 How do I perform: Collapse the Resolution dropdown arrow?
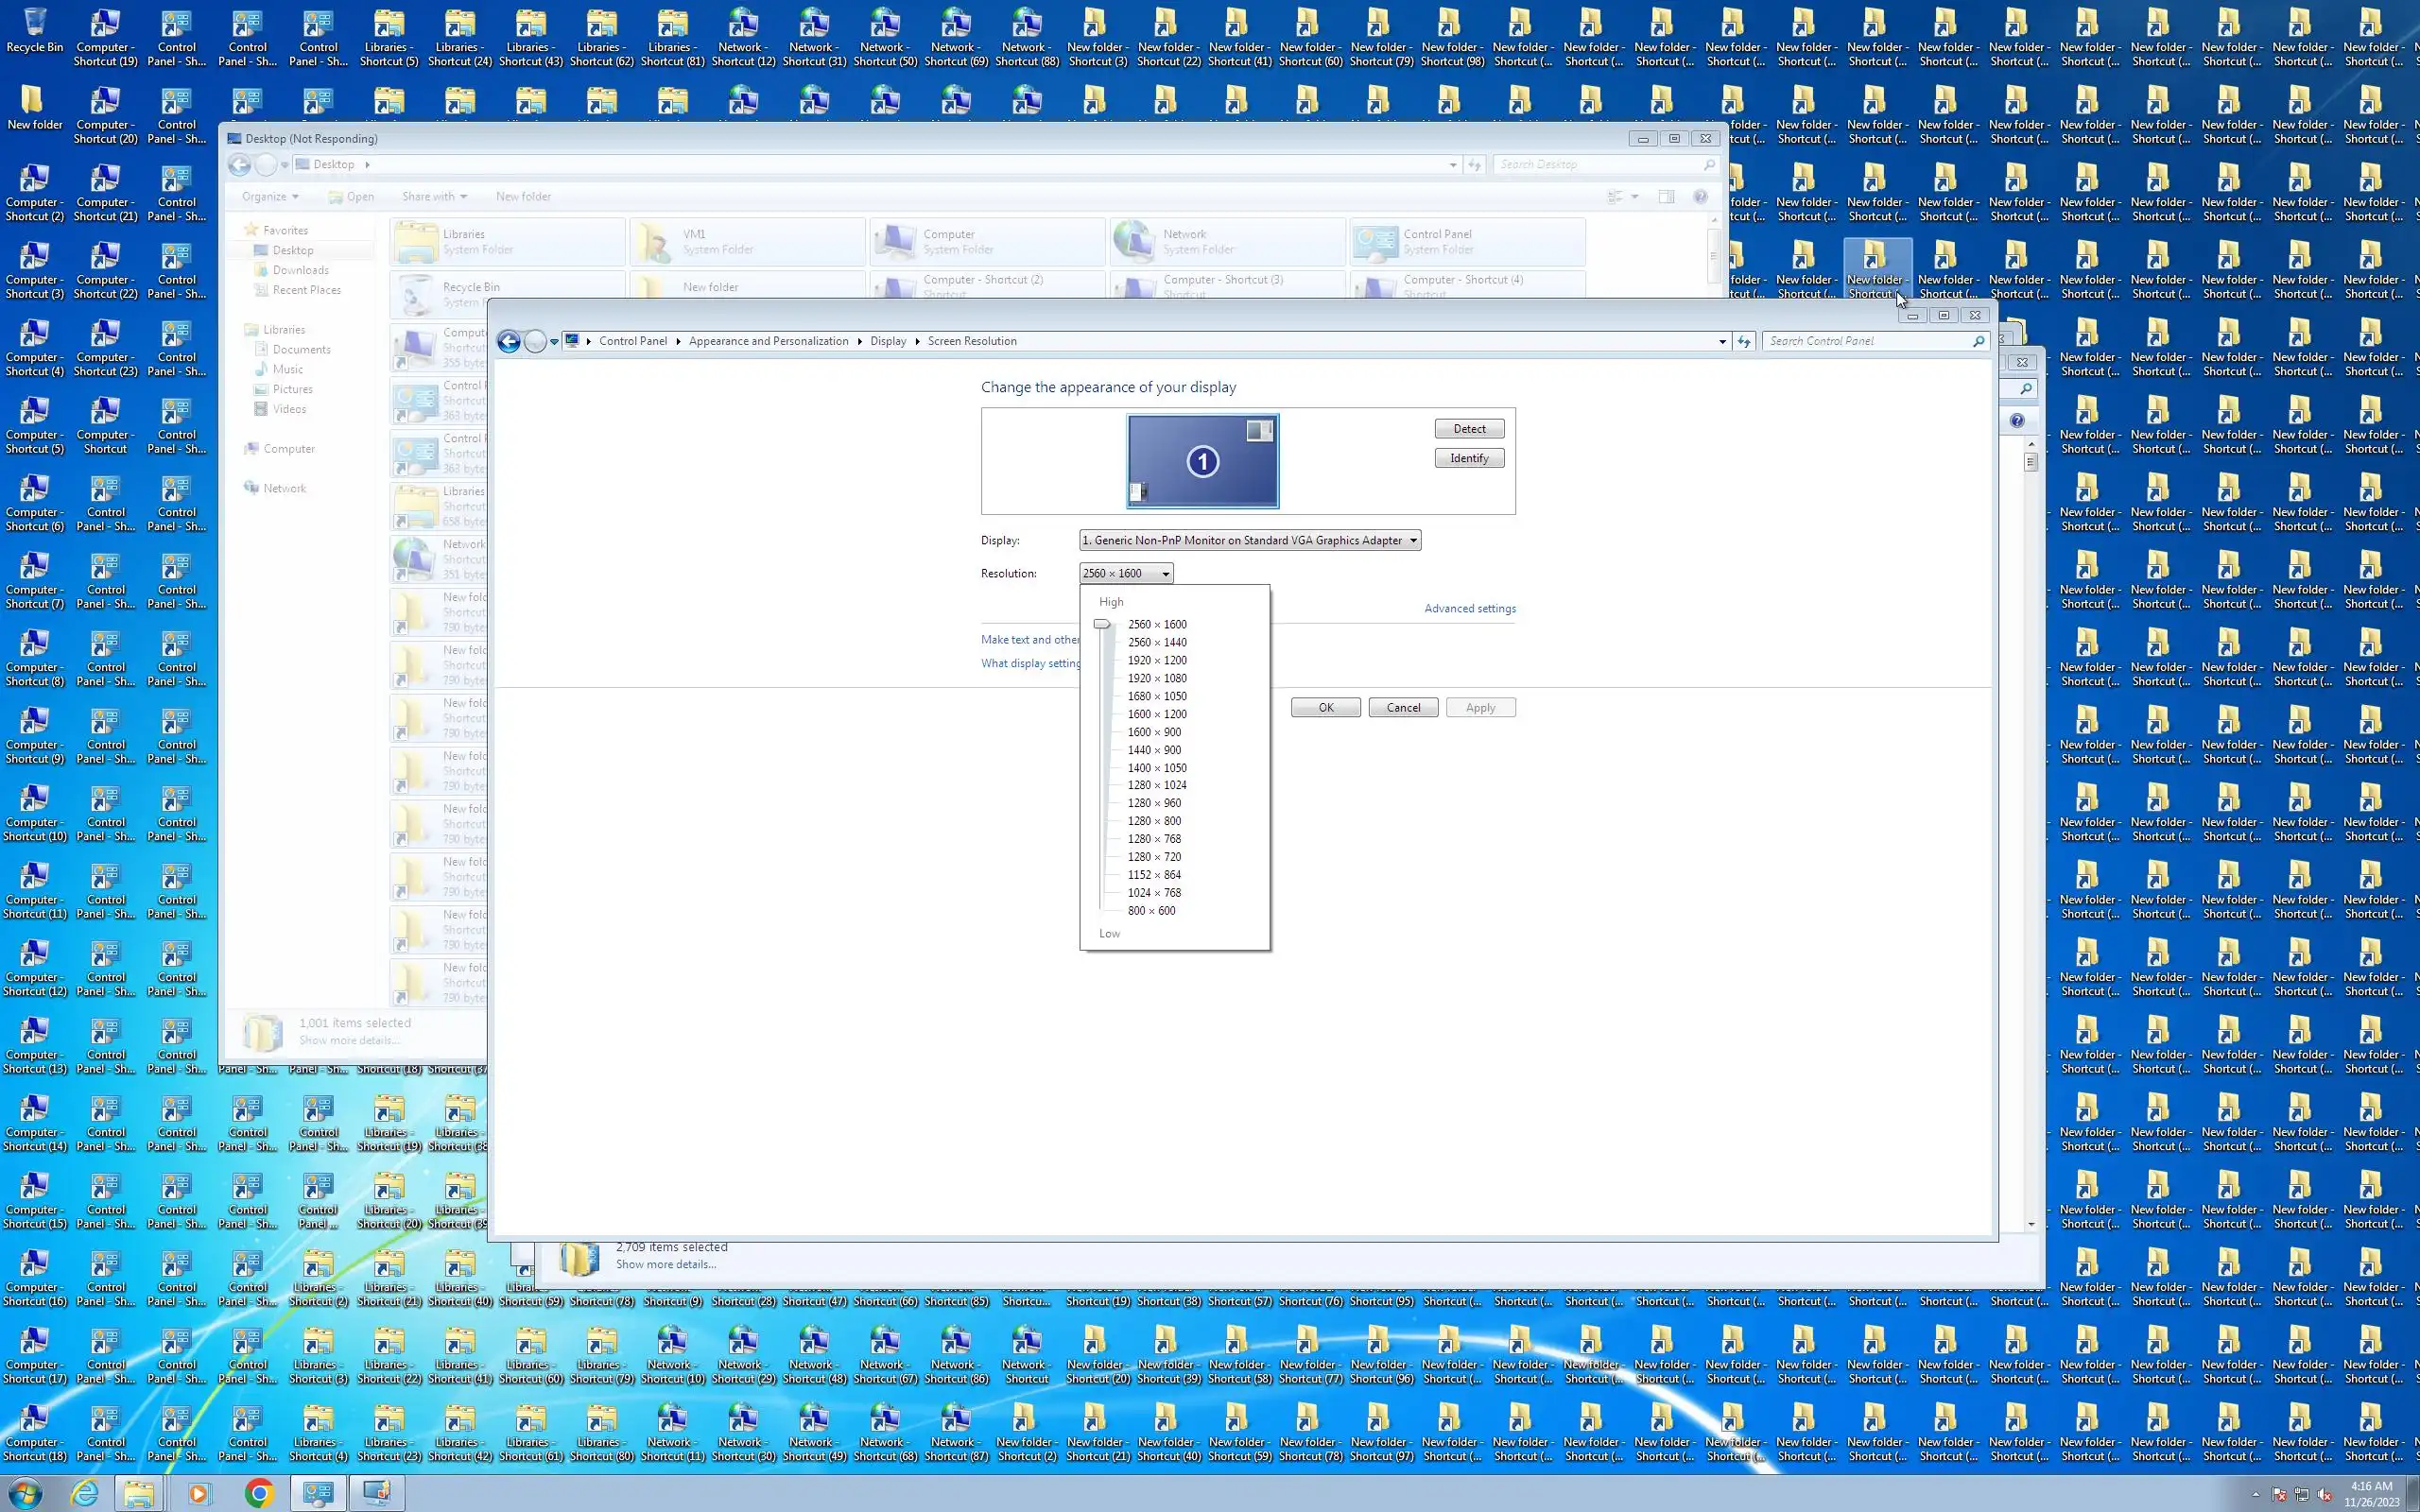[x=1165, y=573]
